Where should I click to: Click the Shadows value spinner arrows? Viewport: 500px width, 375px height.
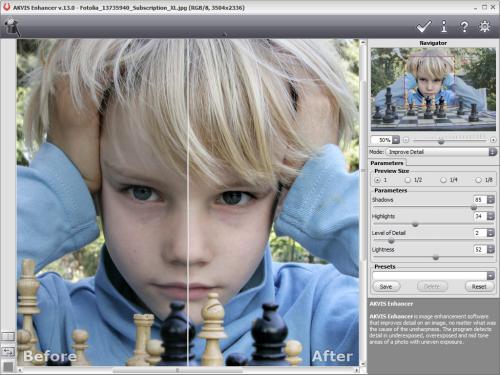click(x=490, y=200)
